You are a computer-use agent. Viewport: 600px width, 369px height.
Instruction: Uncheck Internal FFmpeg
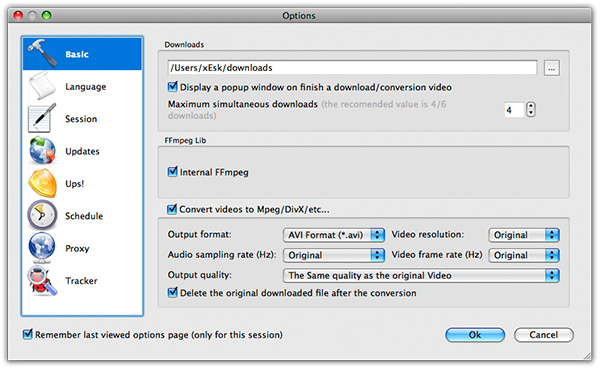[x=173, y=171]
